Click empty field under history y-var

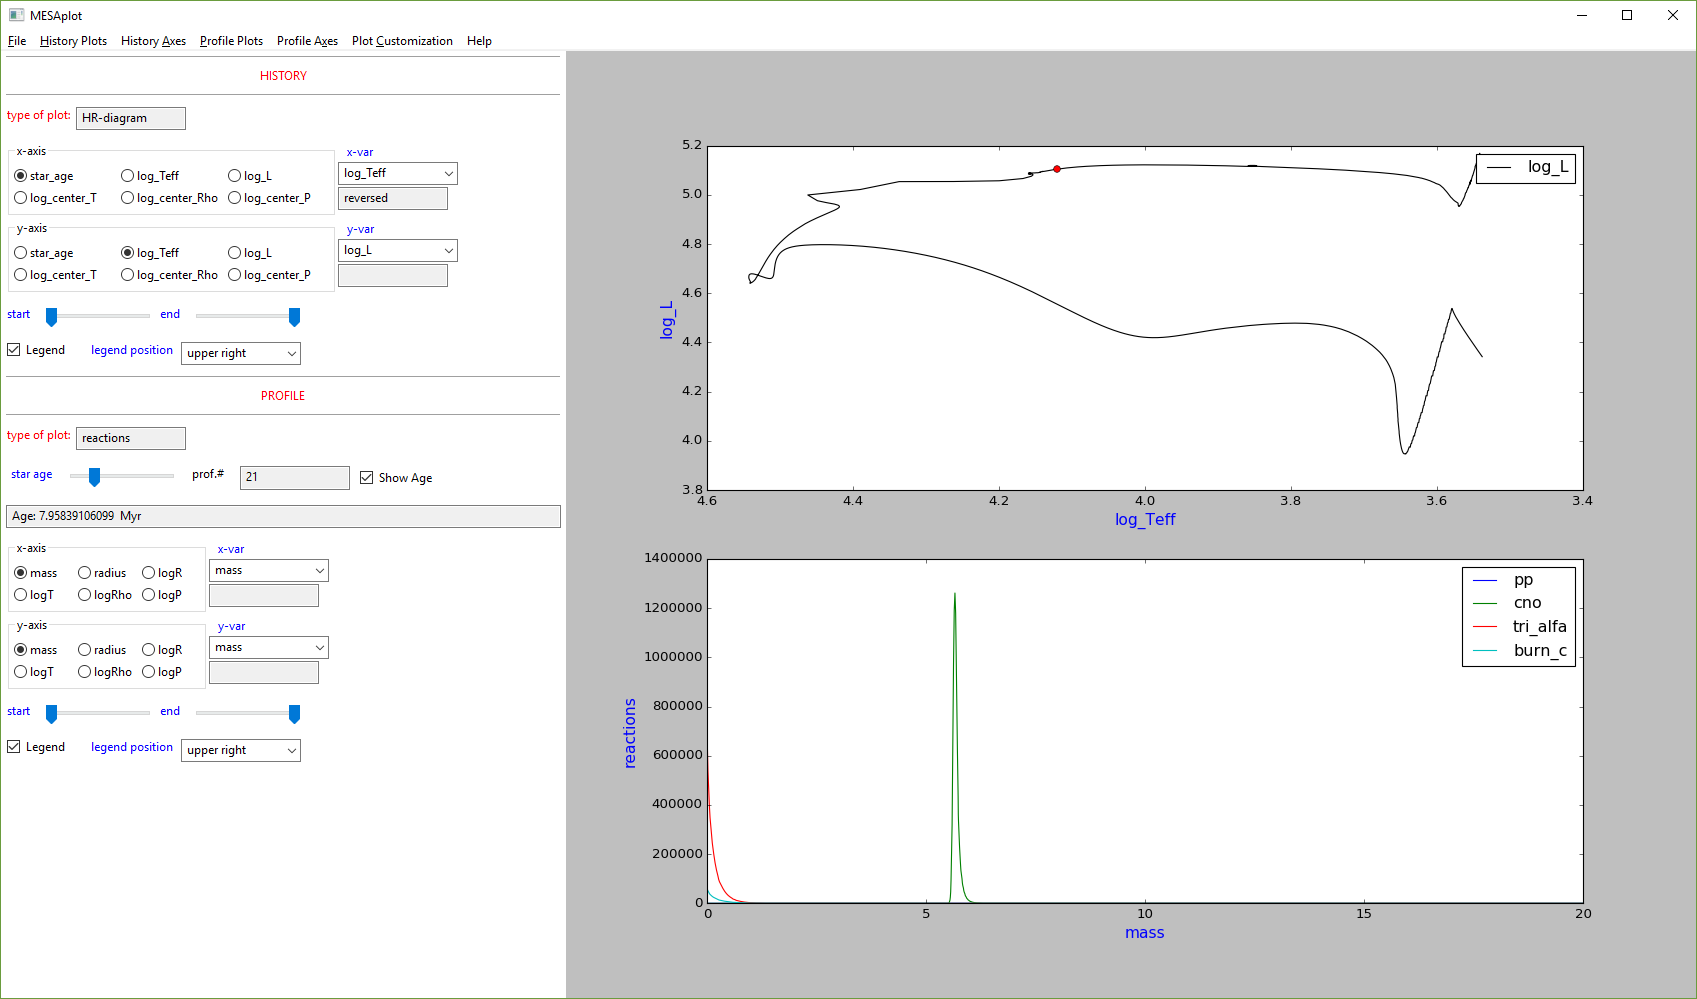(393, 275)
